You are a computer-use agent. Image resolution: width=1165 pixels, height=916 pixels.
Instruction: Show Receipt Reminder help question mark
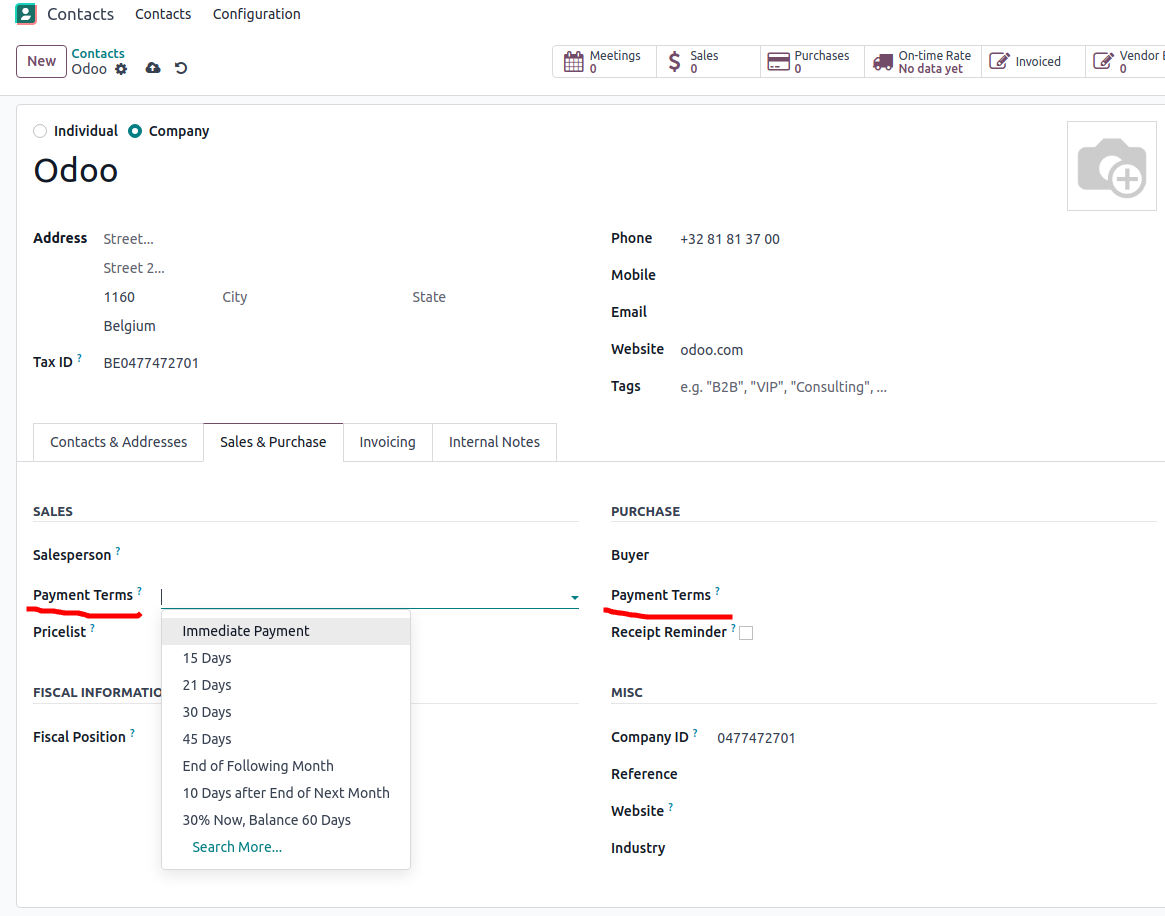(733, 628)
